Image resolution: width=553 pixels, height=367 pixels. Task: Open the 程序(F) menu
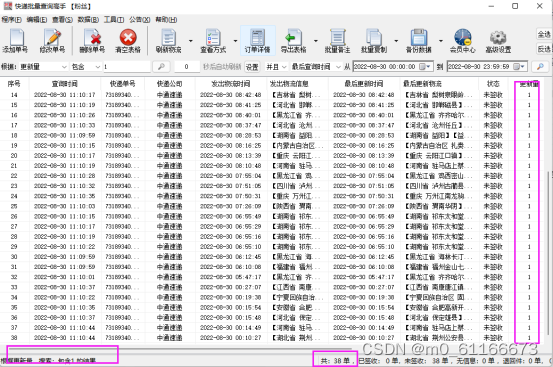click(x=12, y=20)
